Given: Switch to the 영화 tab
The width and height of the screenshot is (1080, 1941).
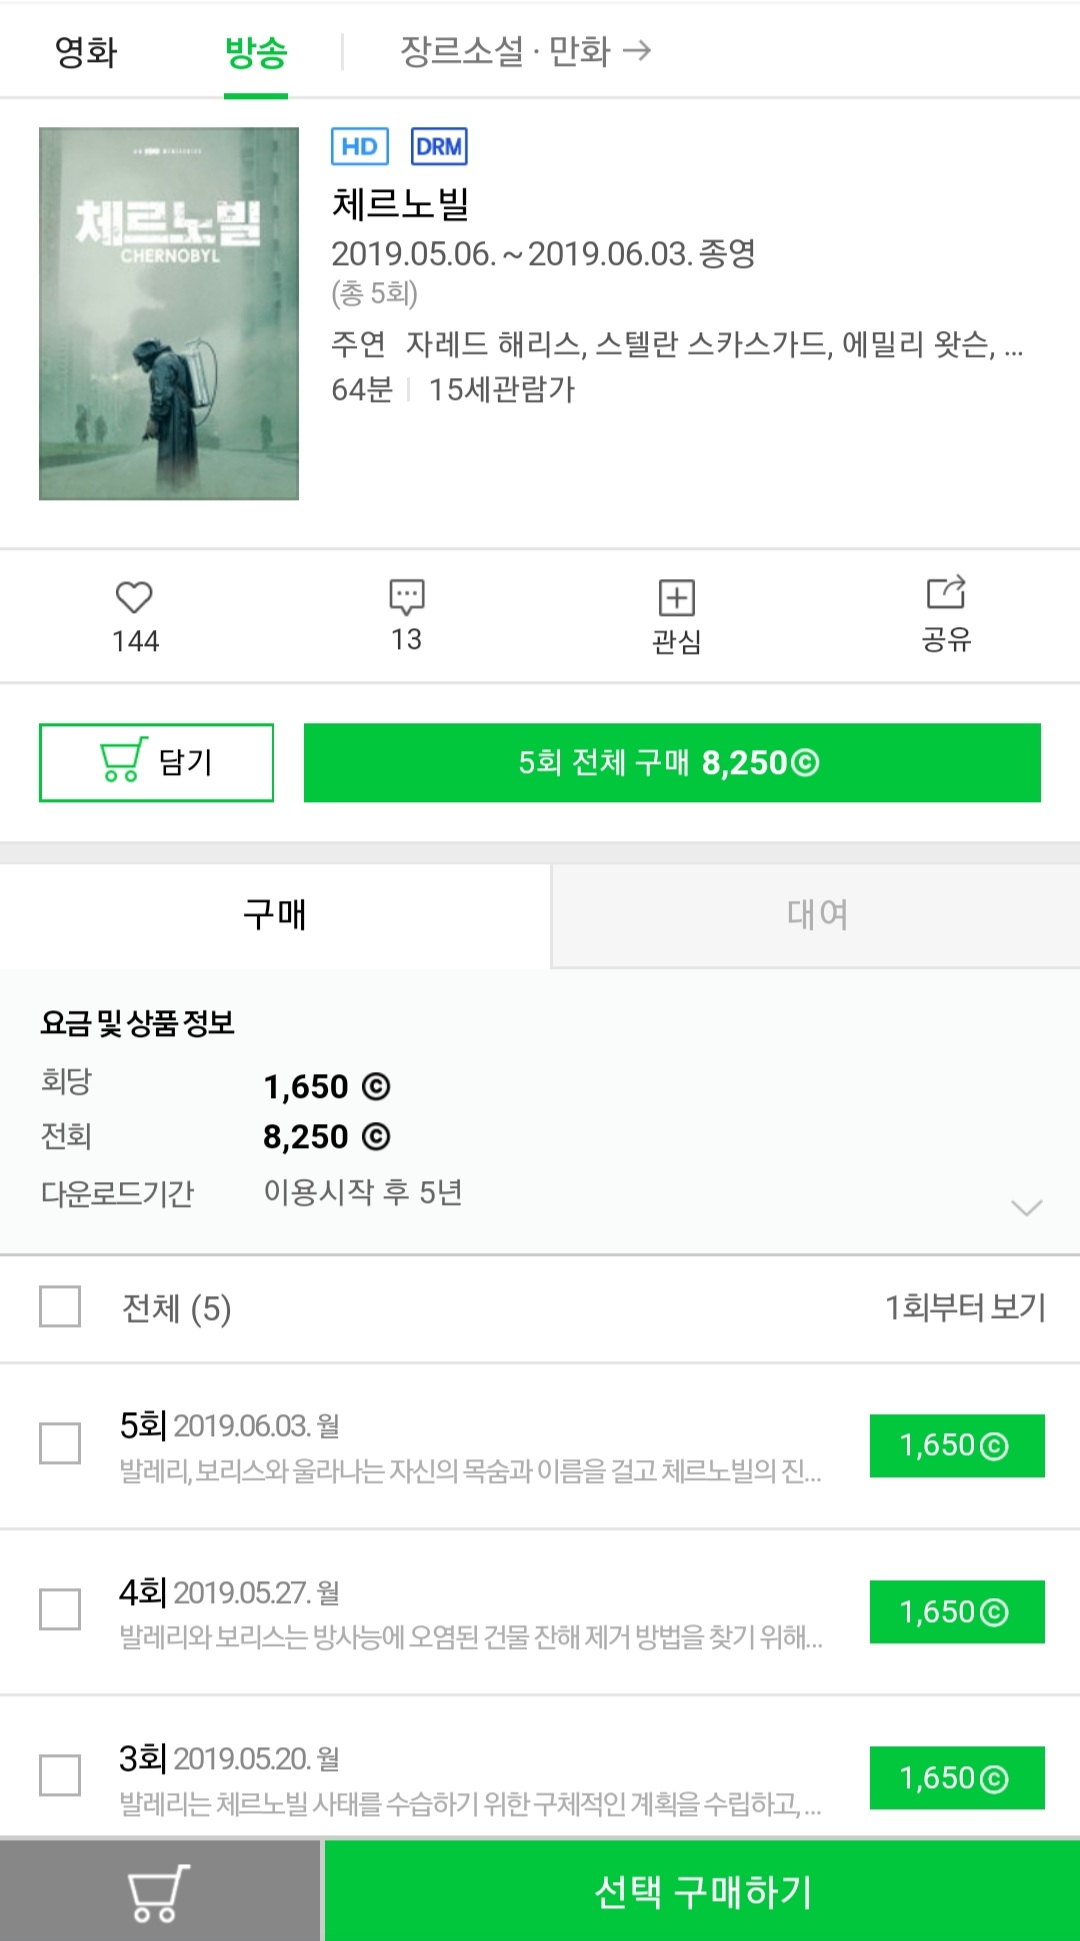Looking at the screenshot, I should point(86,51).
